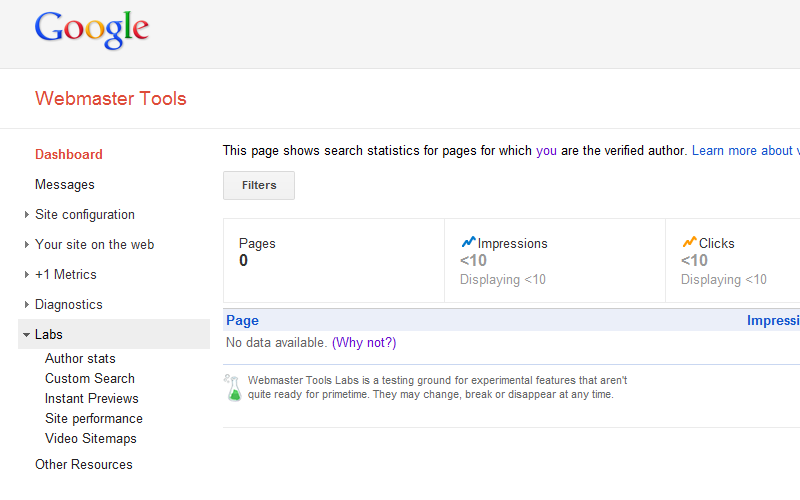Click the Google logo

click(91, 30)
